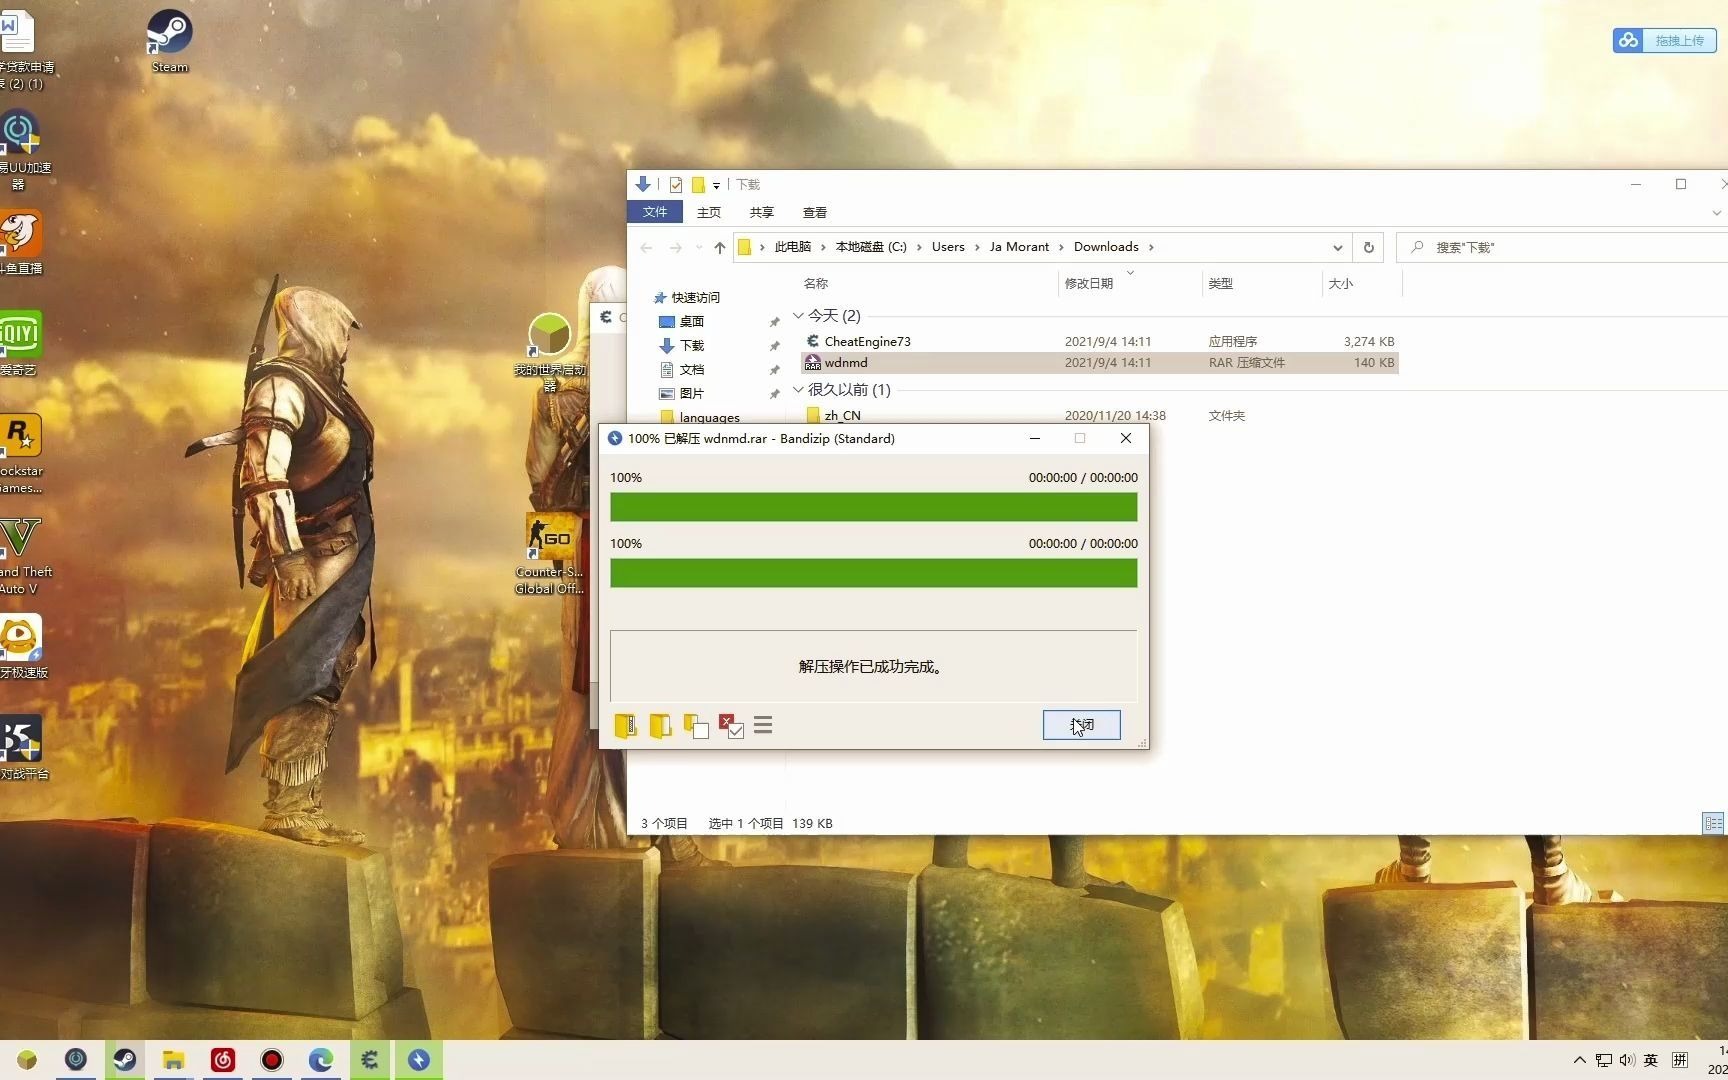The image size is (1728, 1080).
Task: Open the 我的世界启动器 desktop icon
Action: tap(549, 351)
